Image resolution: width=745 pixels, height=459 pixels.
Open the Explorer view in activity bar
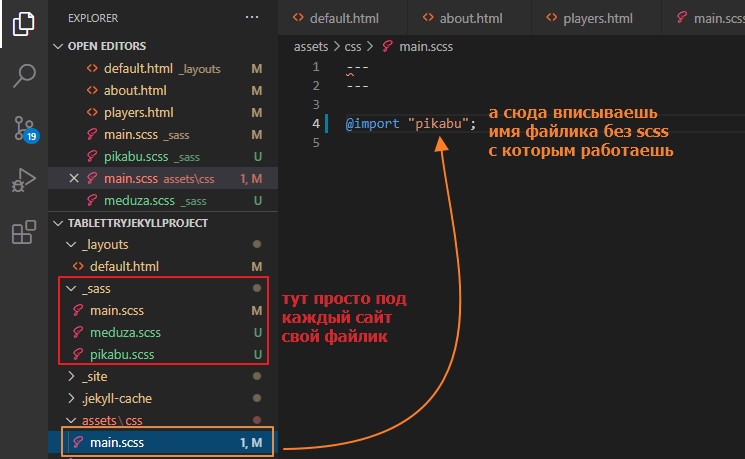[x=23, y=23]
